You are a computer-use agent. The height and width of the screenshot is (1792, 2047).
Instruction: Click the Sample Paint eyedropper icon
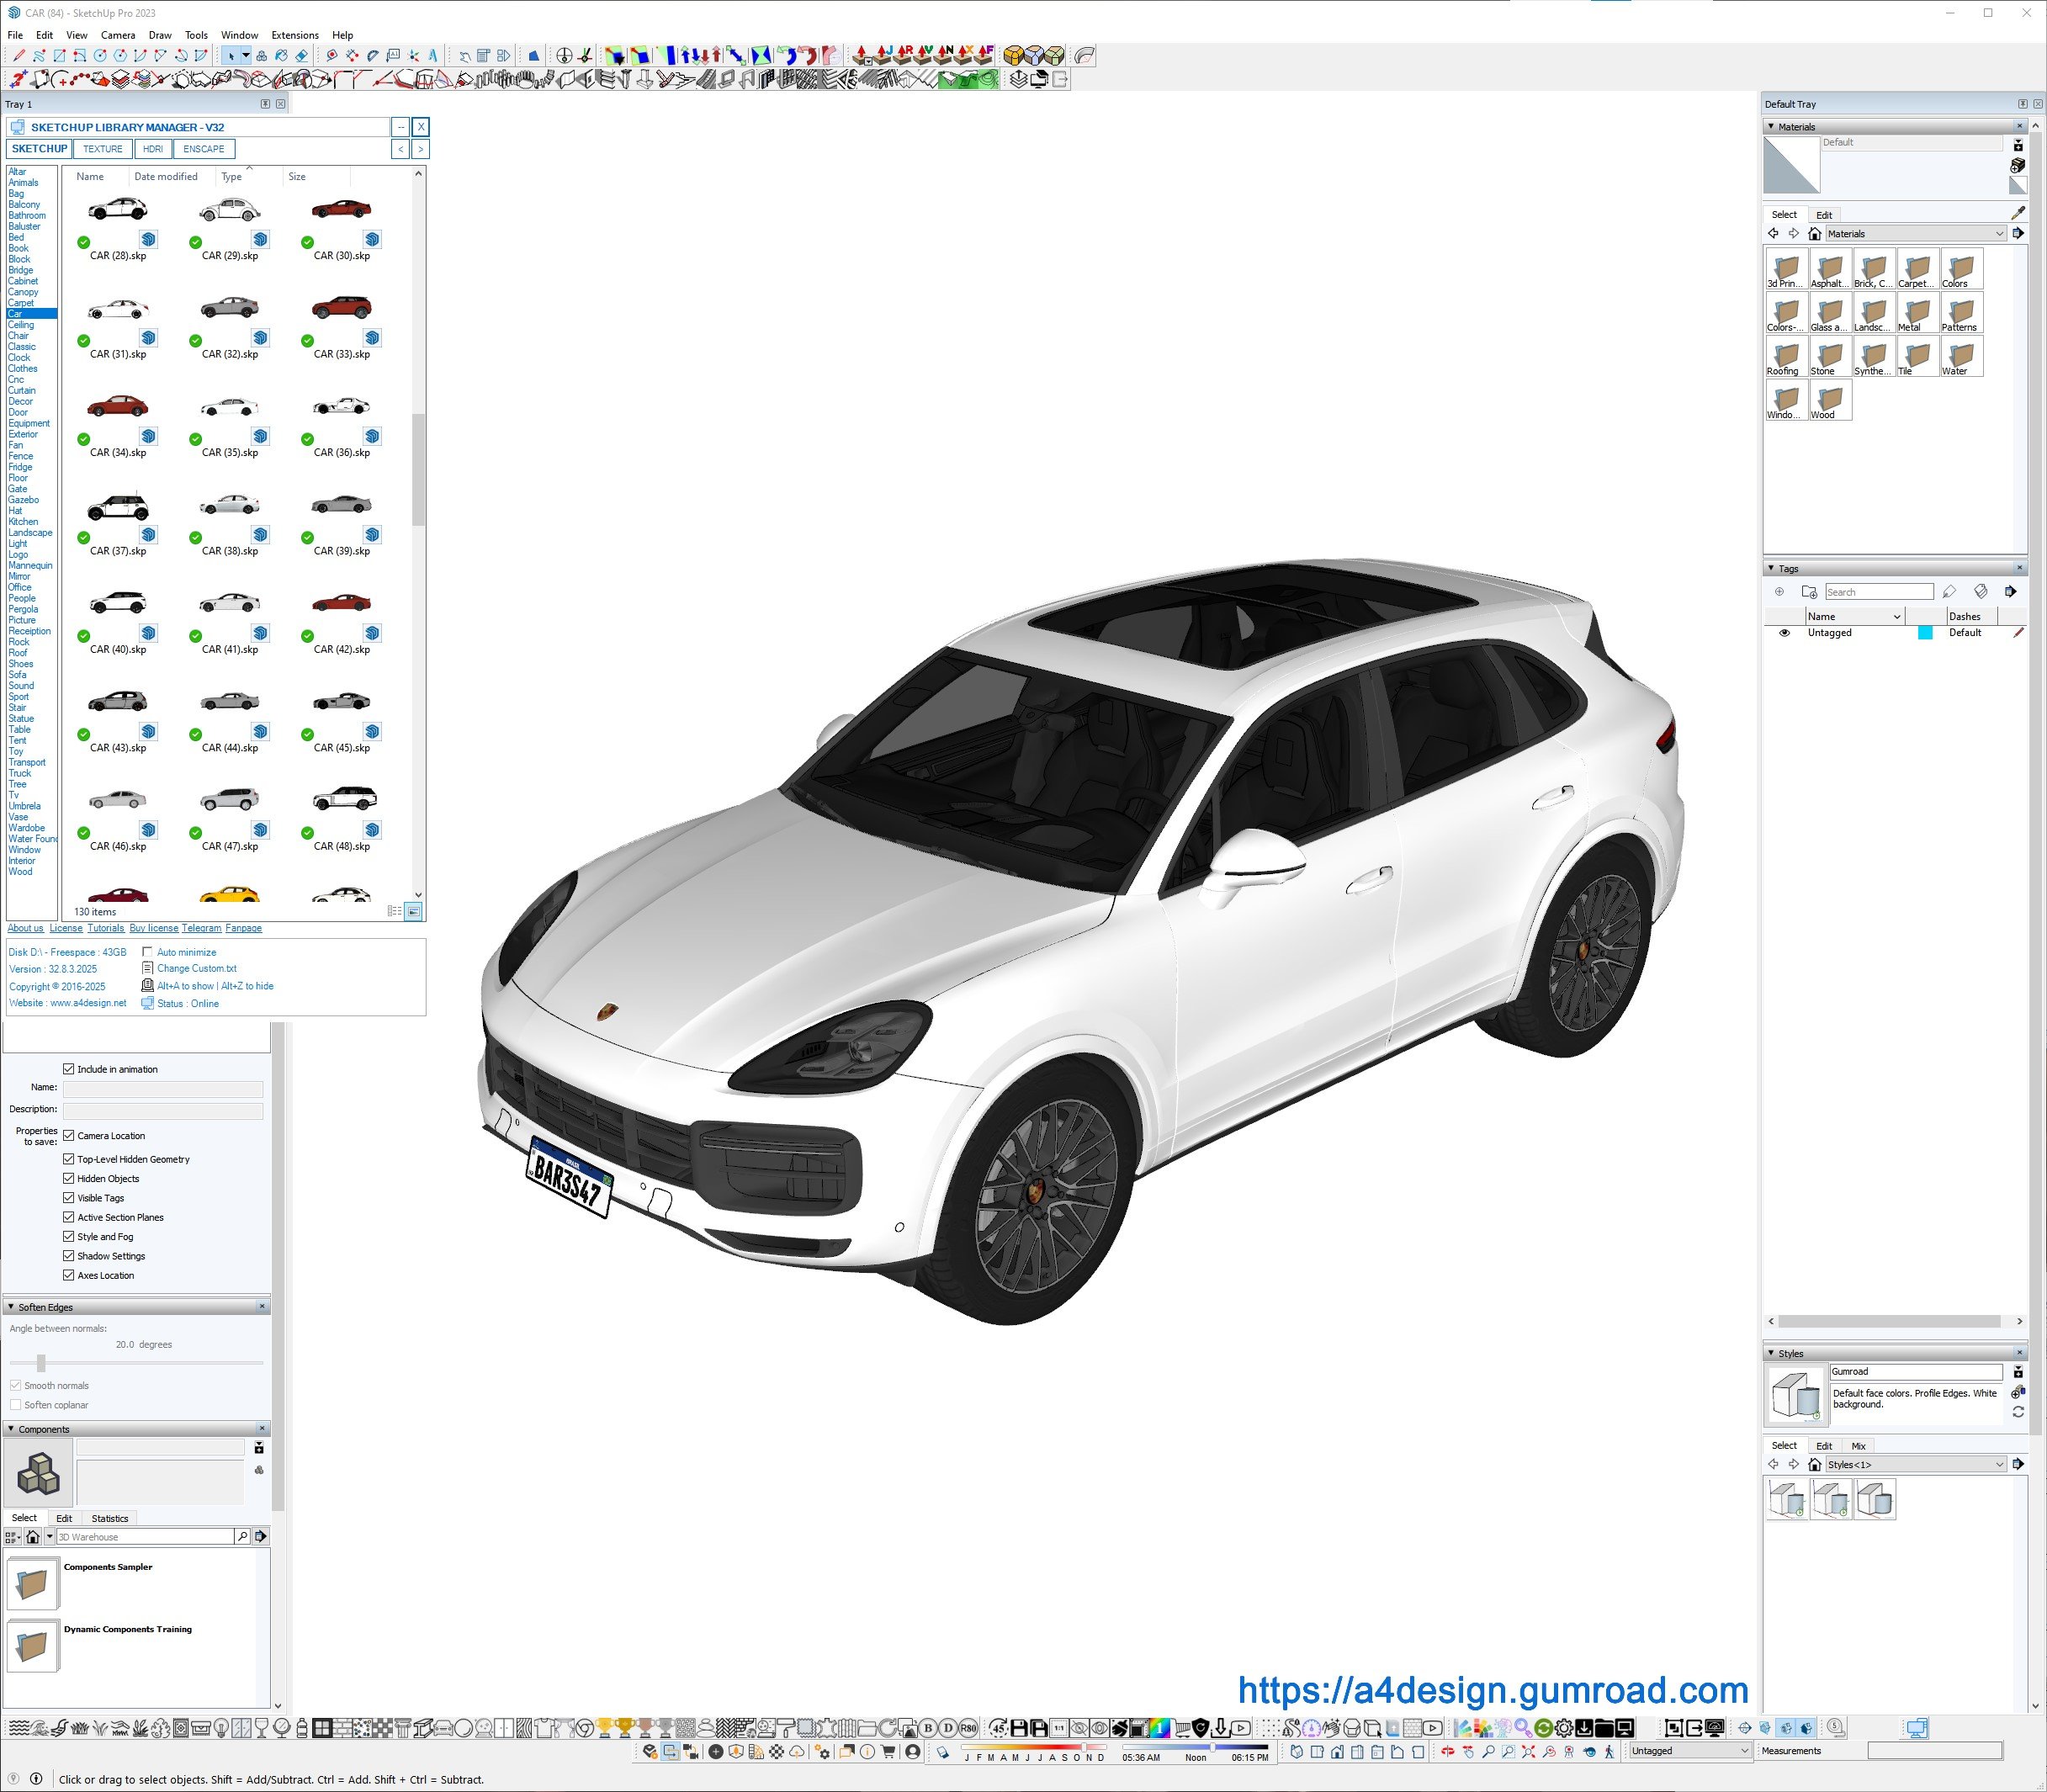[x=2017, y=213]
